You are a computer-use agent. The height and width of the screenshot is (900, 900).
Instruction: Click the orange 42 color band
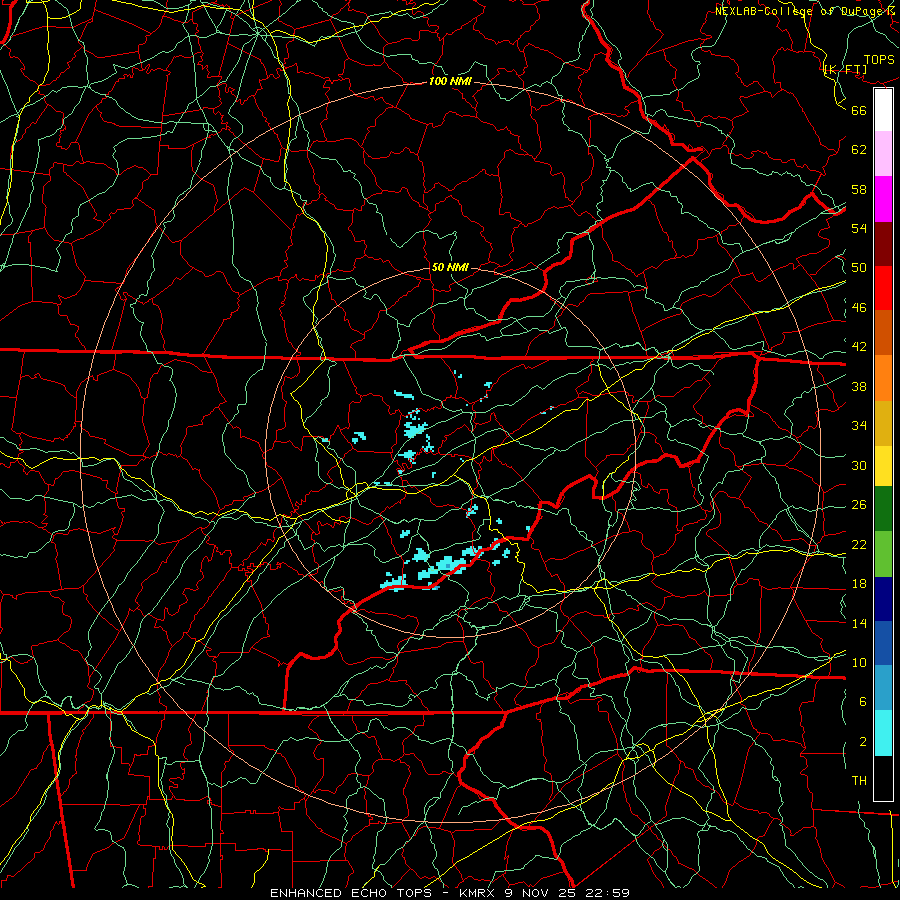[x=883, y=378]
